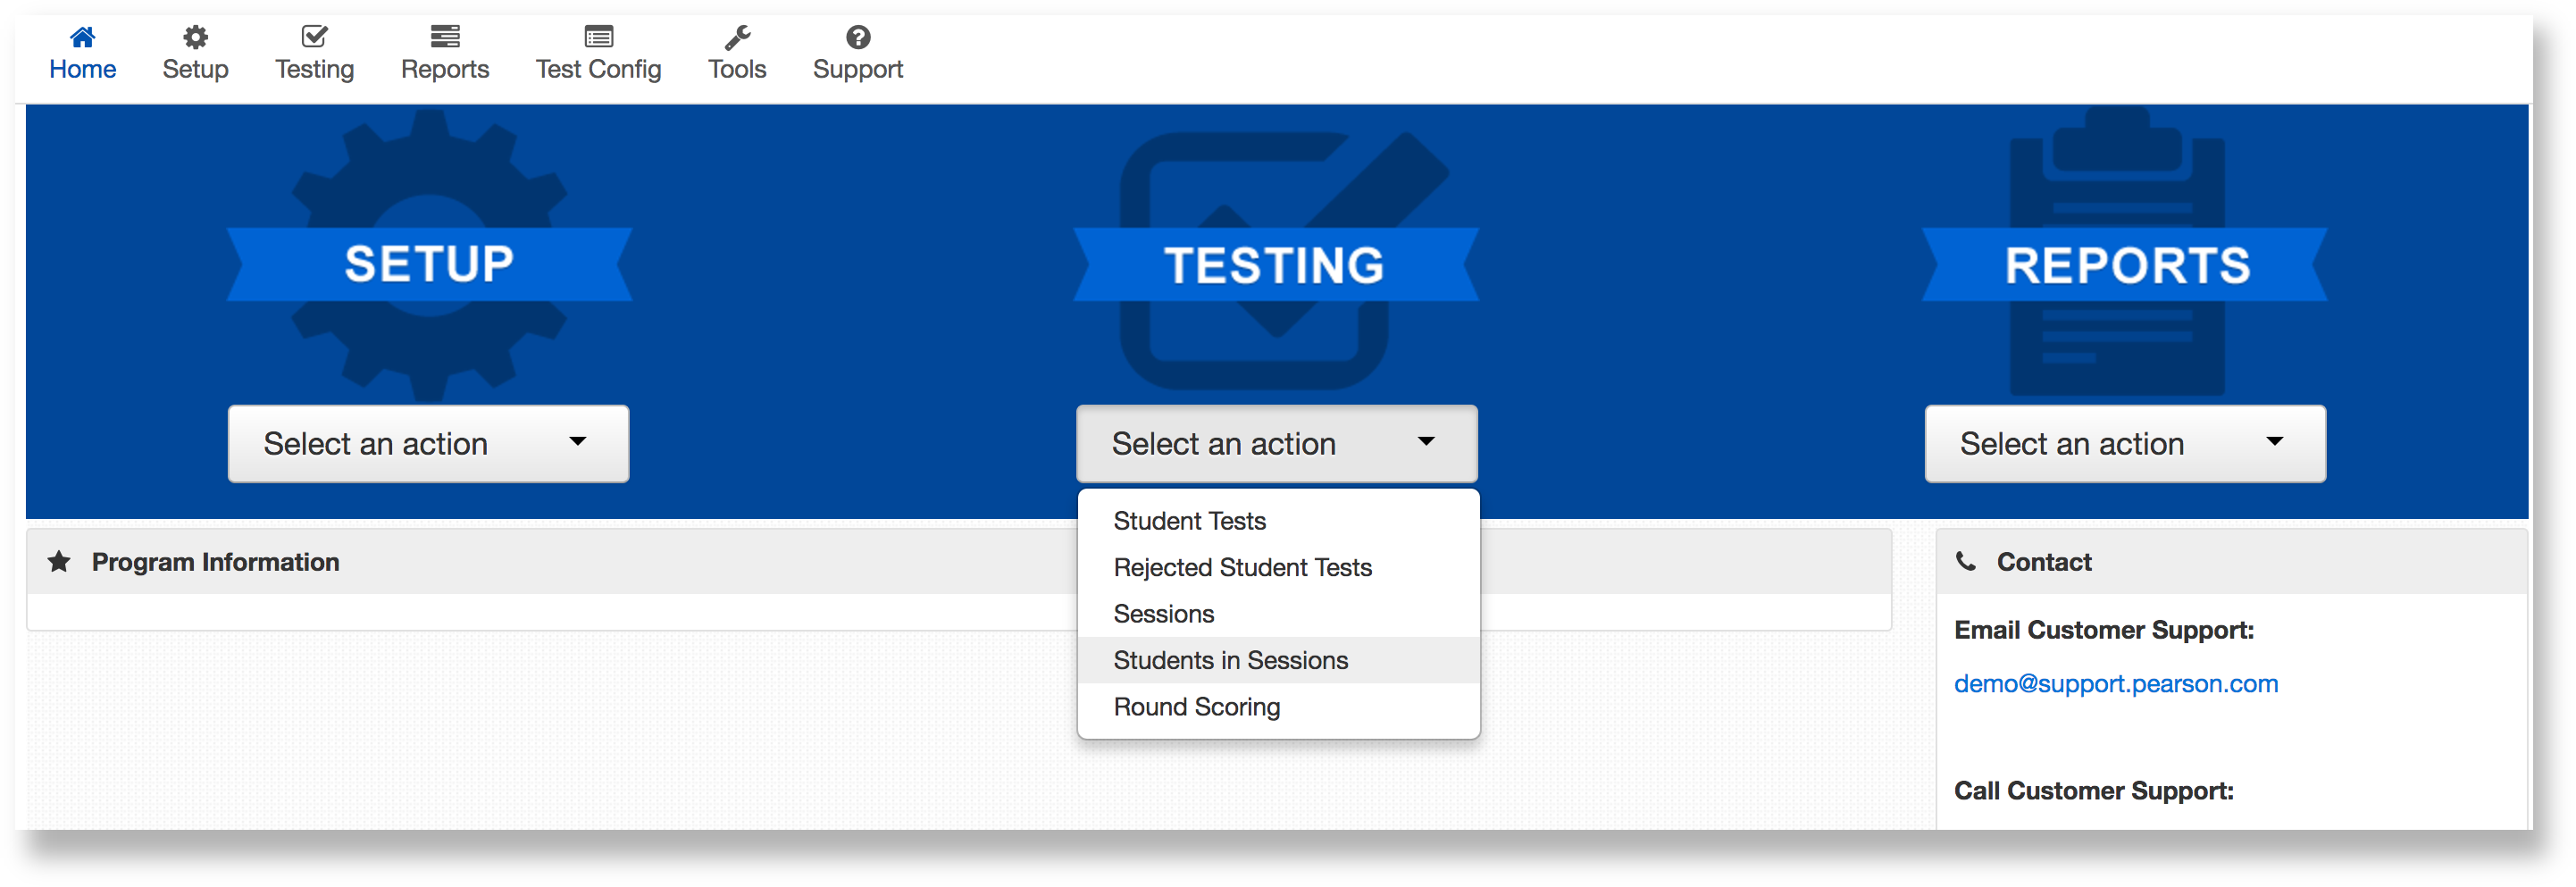Click the Testing checkmark icon
Image resolution: width=2576 pixels, height=887 pixels.
click(314, 38)
